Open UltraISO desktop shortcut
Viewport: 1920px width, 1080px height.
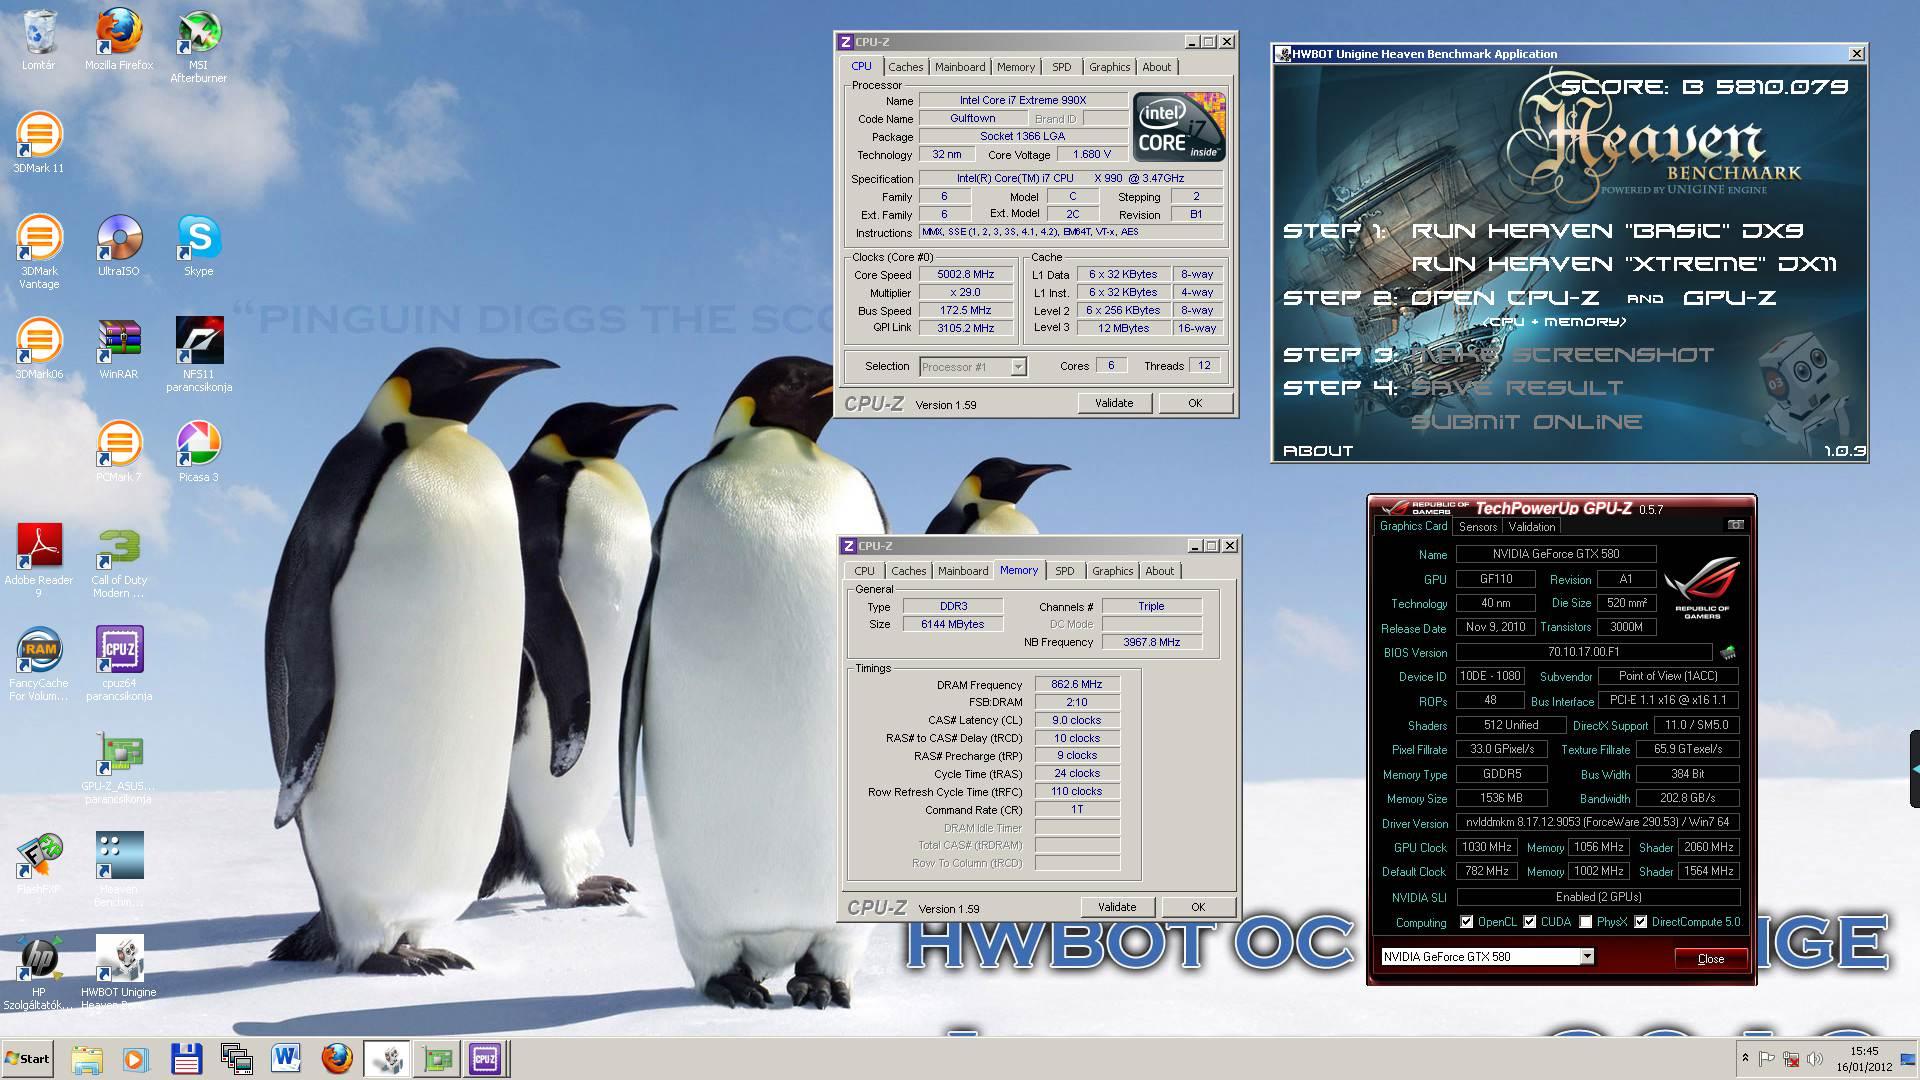[x=119, y=246]
